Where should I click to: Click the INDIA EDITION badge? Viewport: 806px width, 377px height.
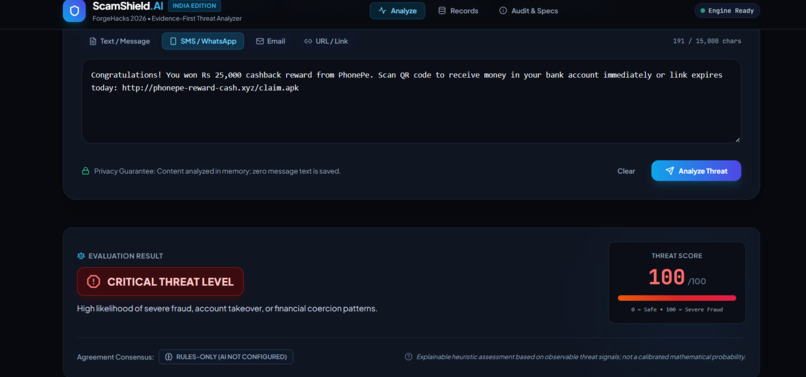194,6
